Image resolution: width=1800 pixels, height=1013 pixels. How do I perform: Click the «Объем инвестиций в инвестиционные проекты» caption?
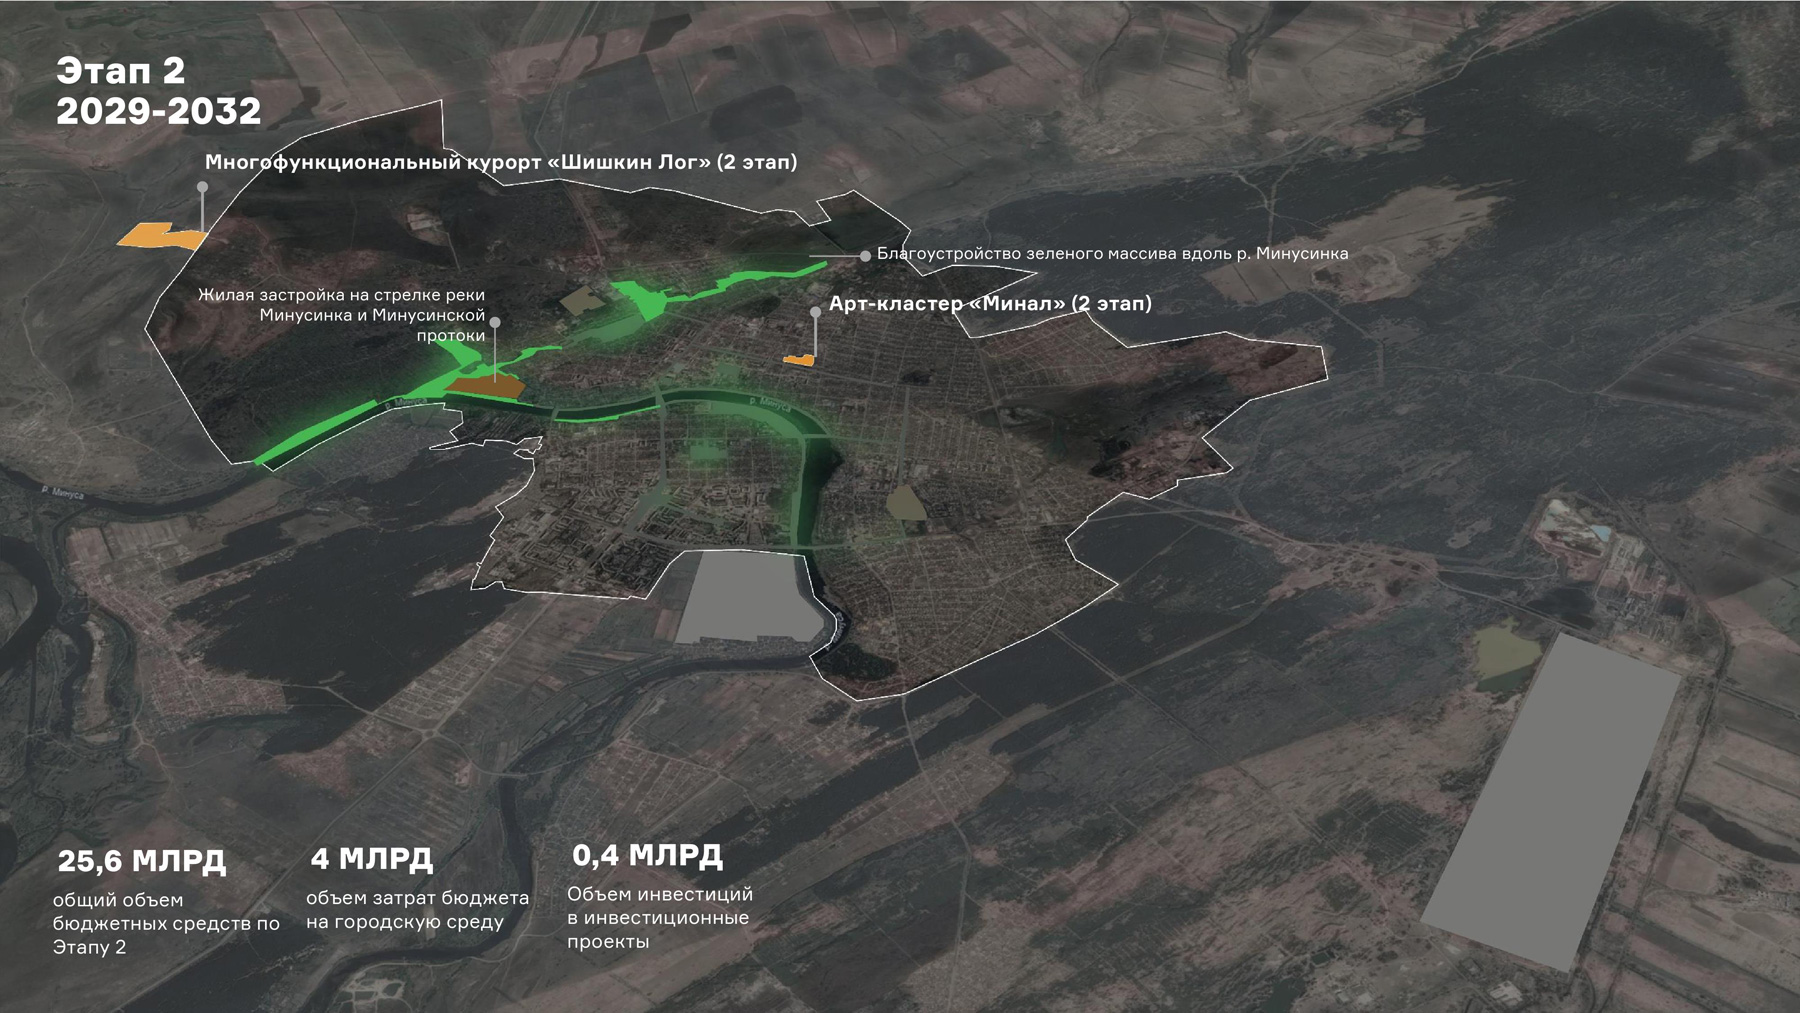pyautogui.click(x=659, y=918)
